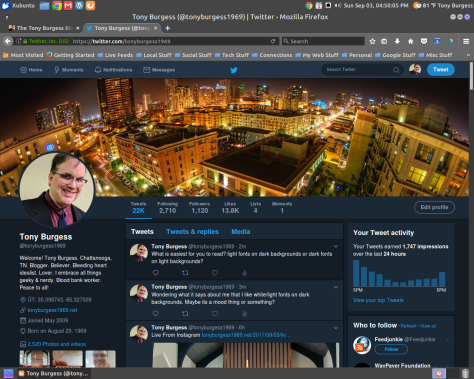Open the third media thumbnail in sidebar
The height and width of the screenshot is (379, 474).
[x=100, y=359]
